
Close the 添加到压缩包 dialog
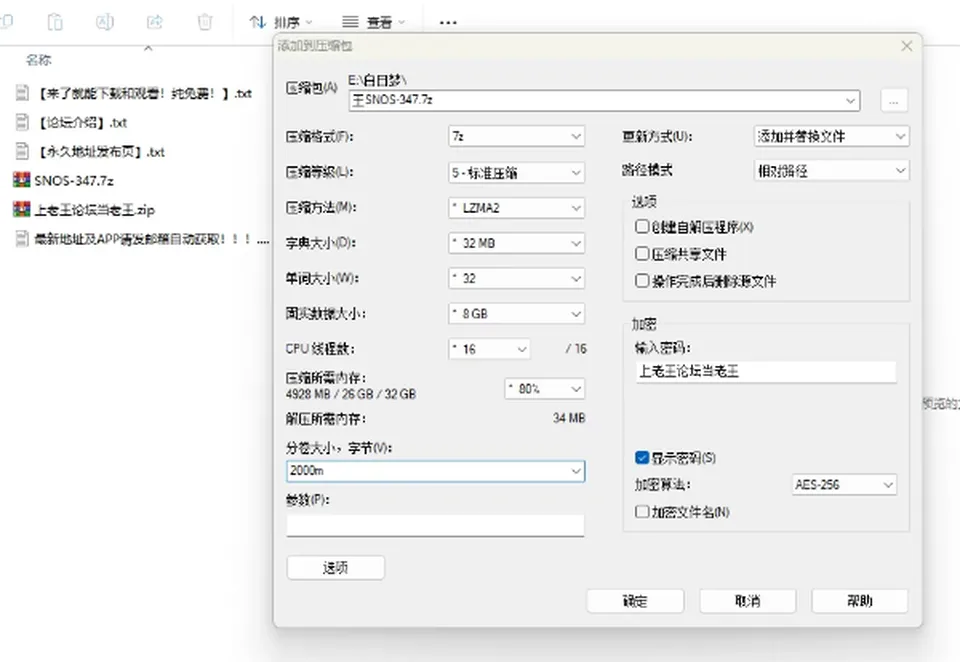907,46
